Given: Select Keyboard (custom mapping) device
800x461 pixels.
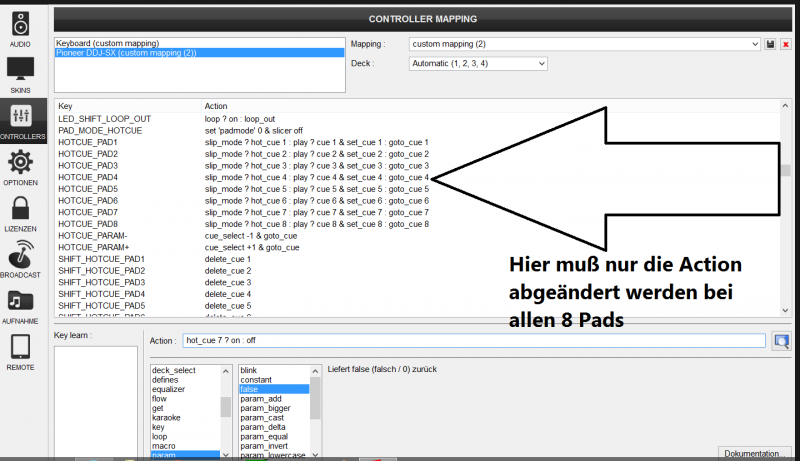Looking at the screenshot, I should click(199, 43).
